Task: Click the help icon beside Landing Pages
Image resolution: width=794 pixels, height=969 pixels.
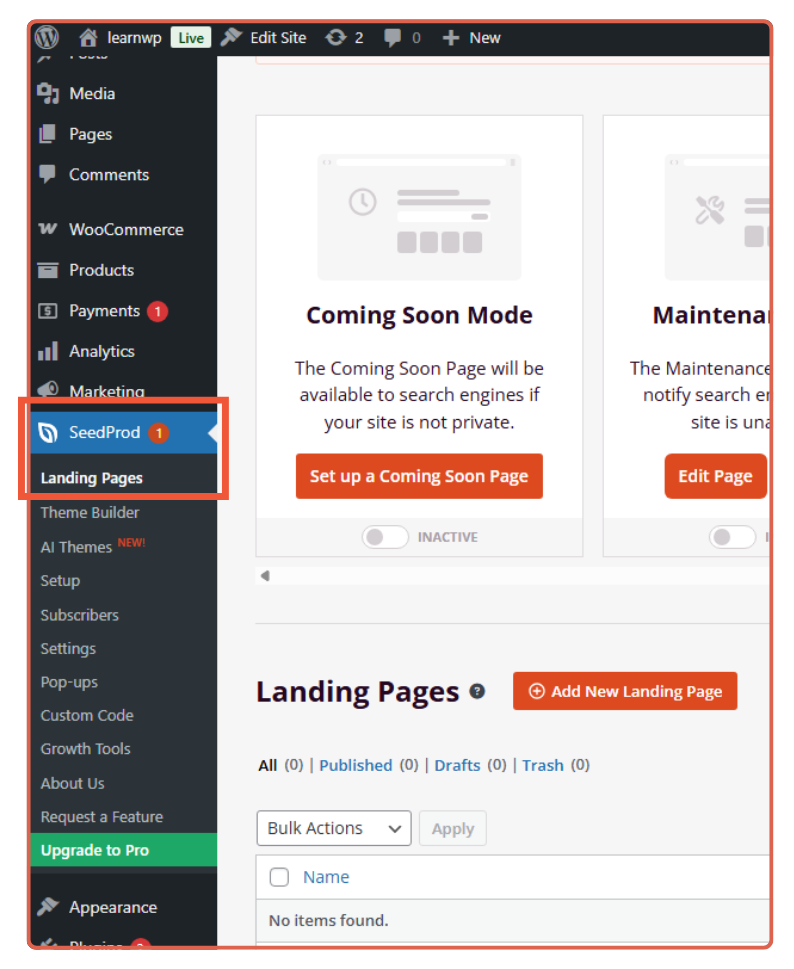Action: tap(477, 691)
